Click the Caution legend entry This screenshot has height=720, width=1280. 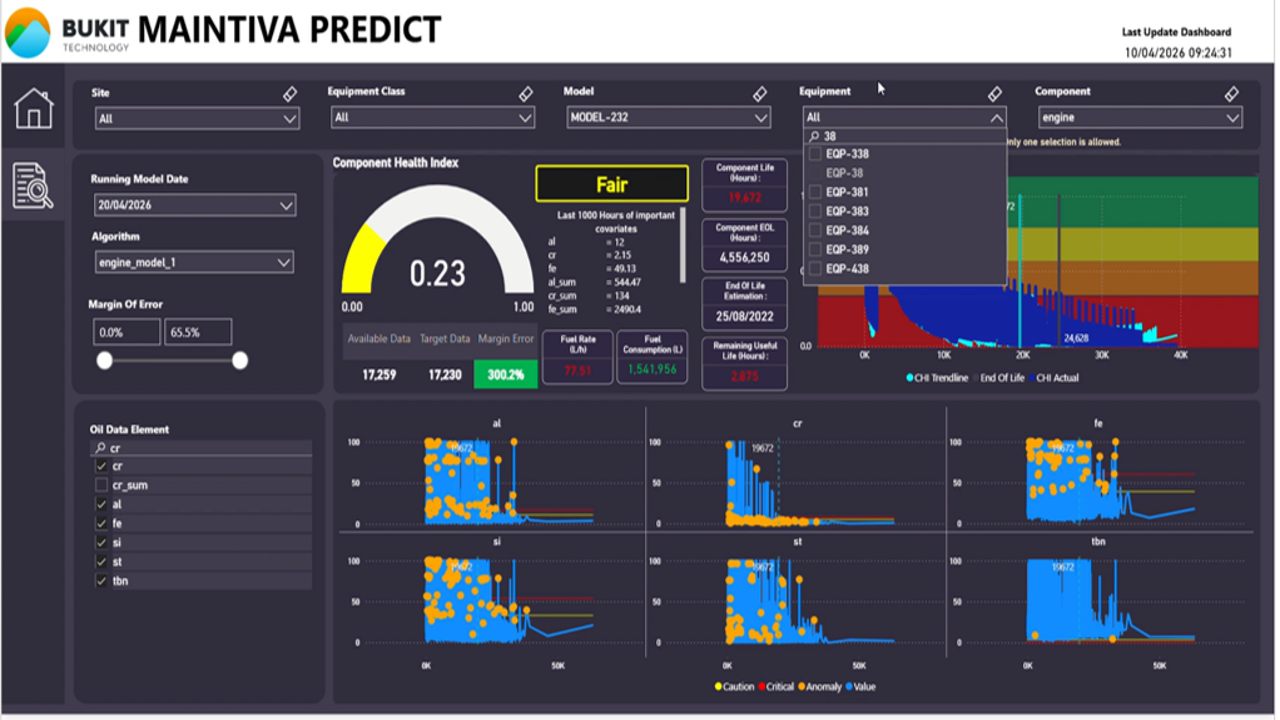click(734, 687)
